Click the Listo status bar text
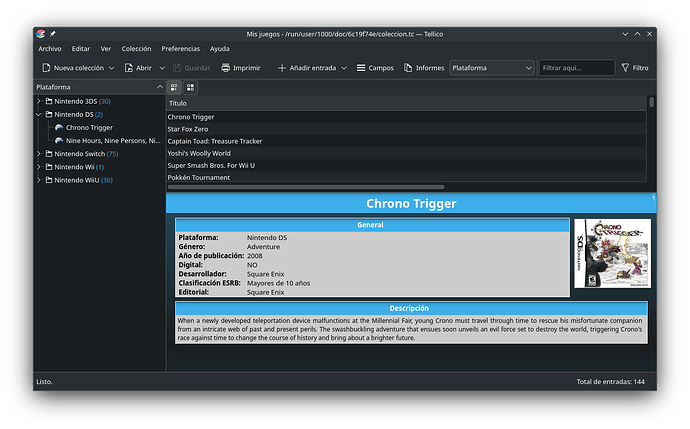The height and width of the screenshot is (429, 690). coord(44,382)
